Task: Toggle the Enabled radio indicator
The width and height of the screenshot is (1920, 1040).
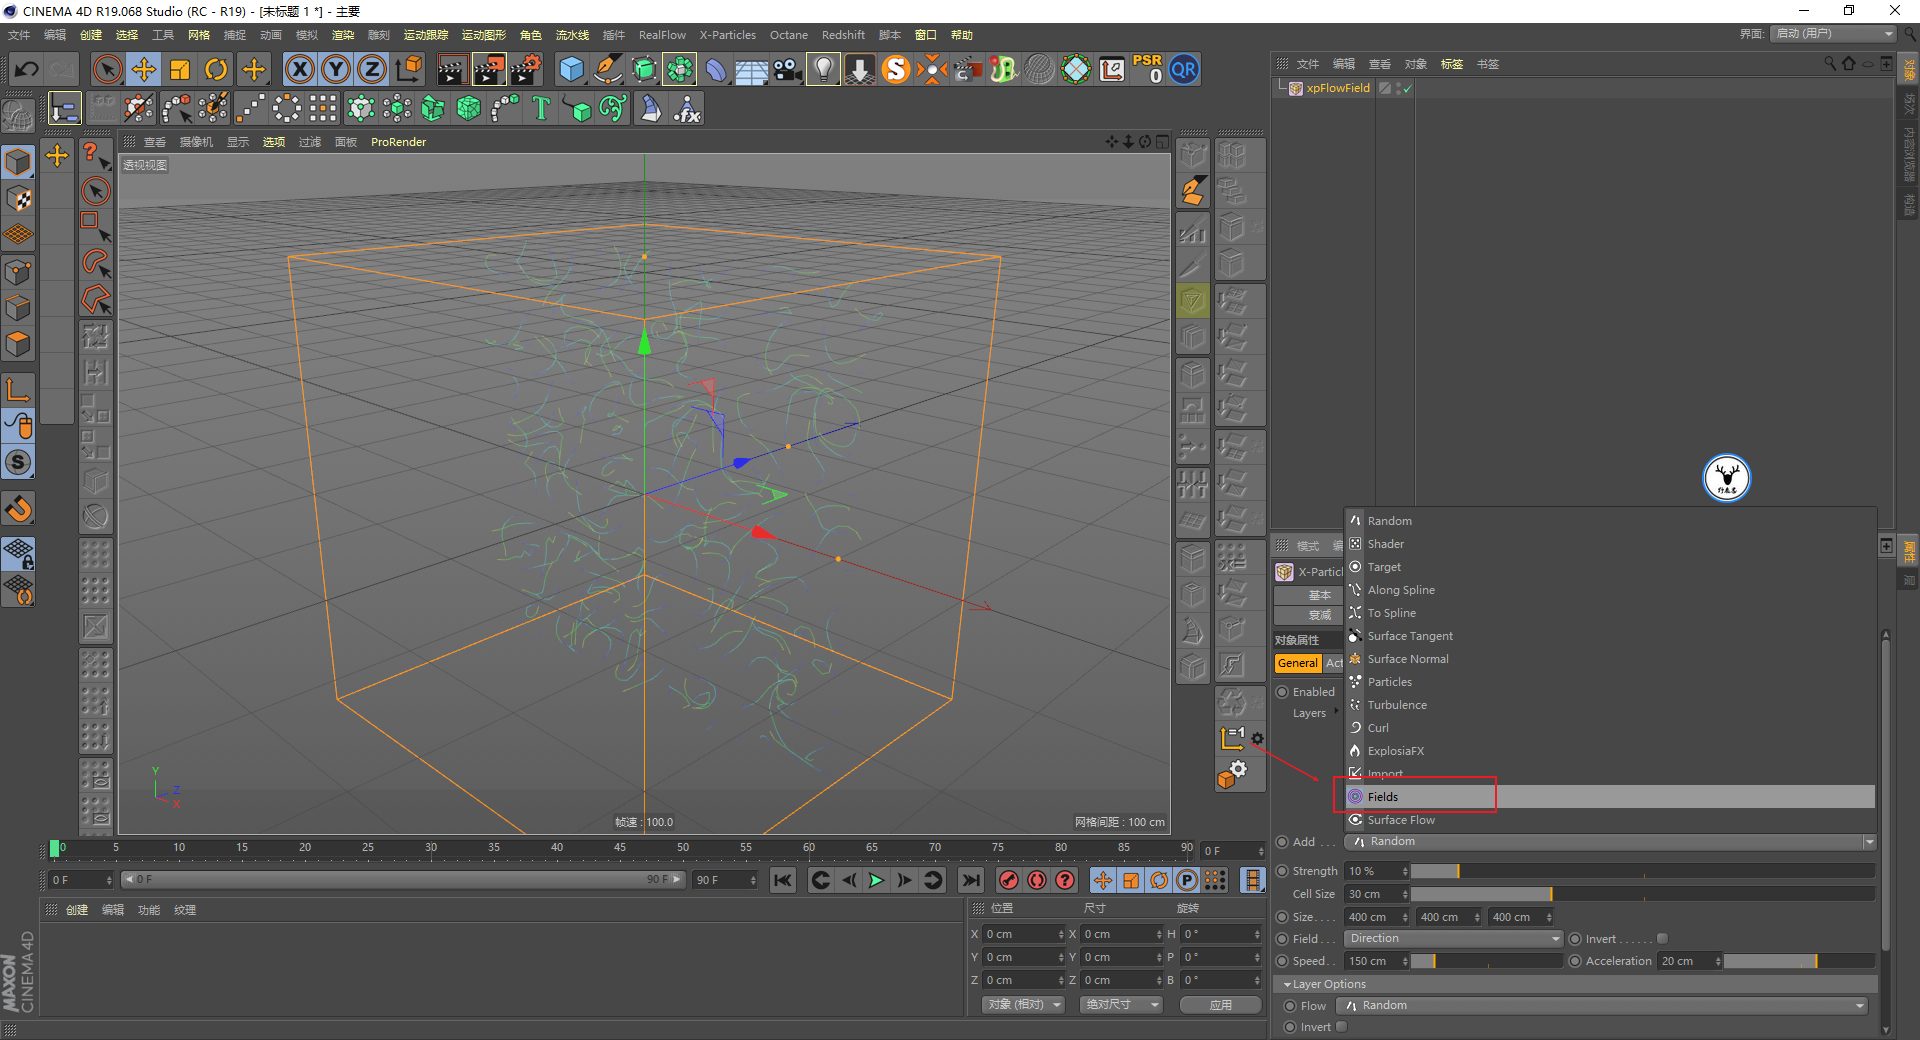Action: click(1282, 692)
